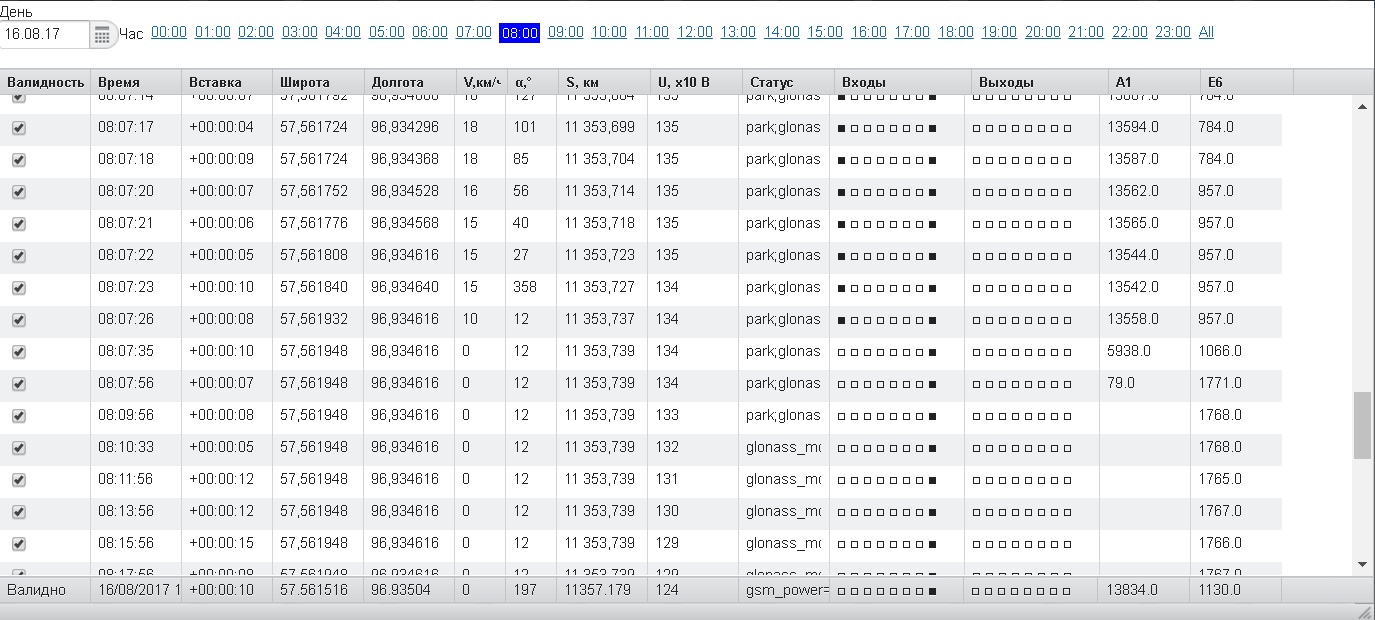
Task: Toggle validity checkbox for row 08:10:33
Action: (18, 448)
